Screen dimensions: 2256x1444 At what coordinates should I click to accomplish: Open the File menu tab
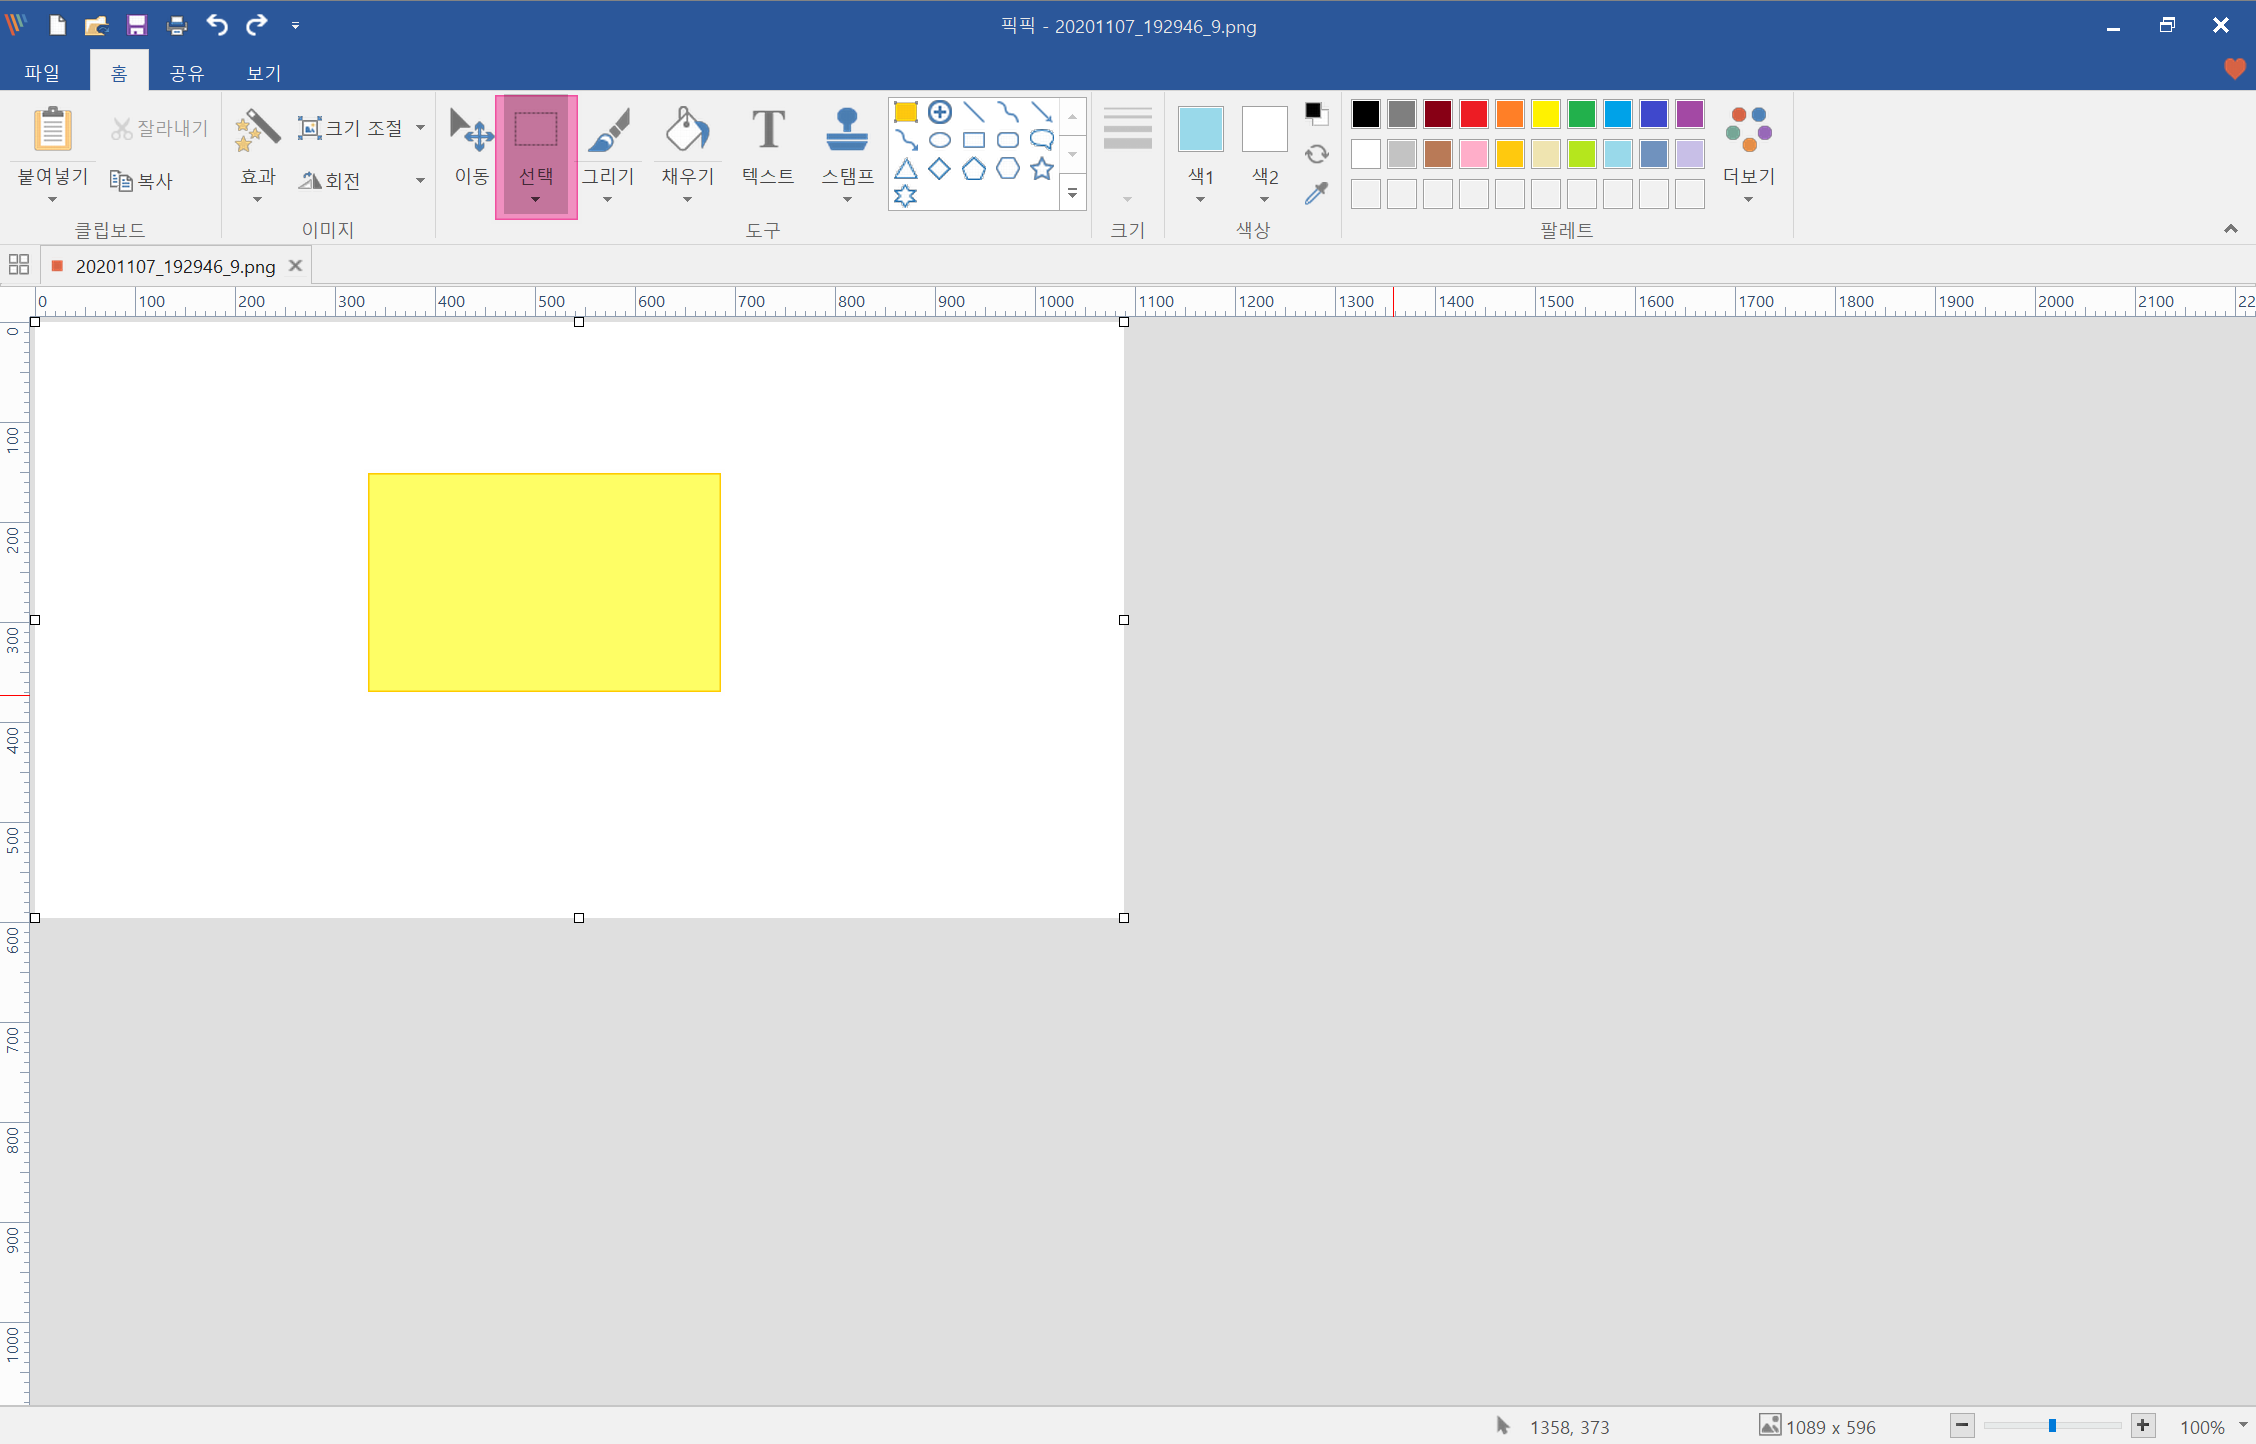(x=42, y=73)
